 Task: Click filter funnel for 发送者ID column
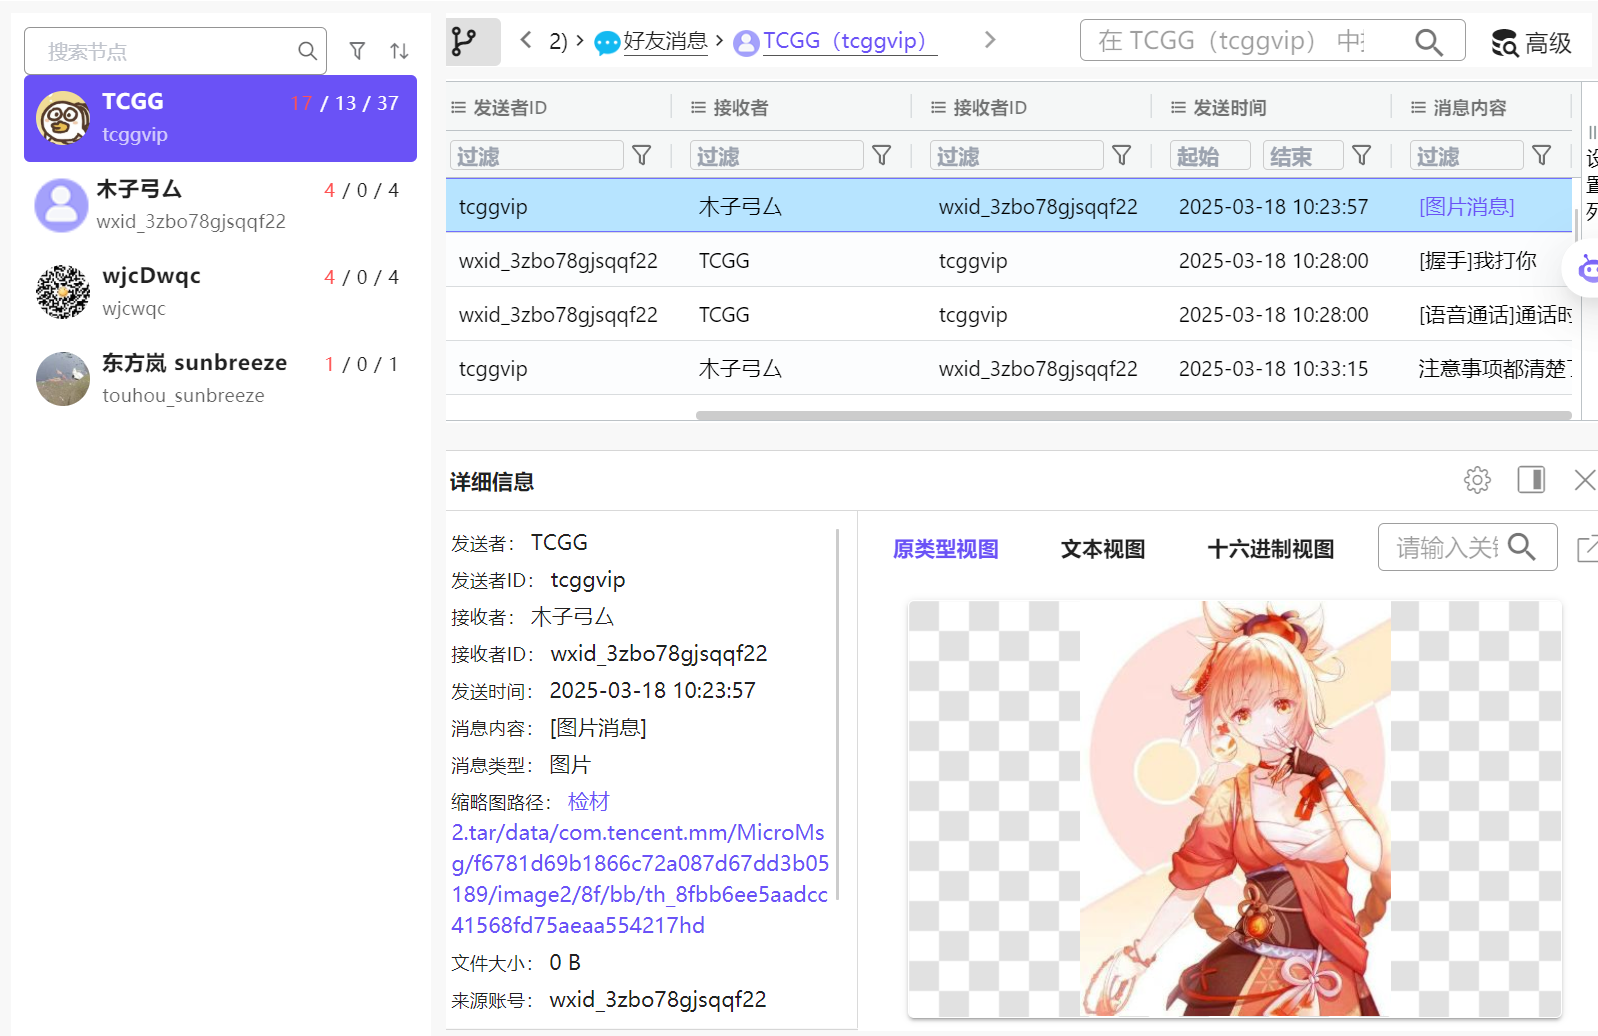[642, 155]
